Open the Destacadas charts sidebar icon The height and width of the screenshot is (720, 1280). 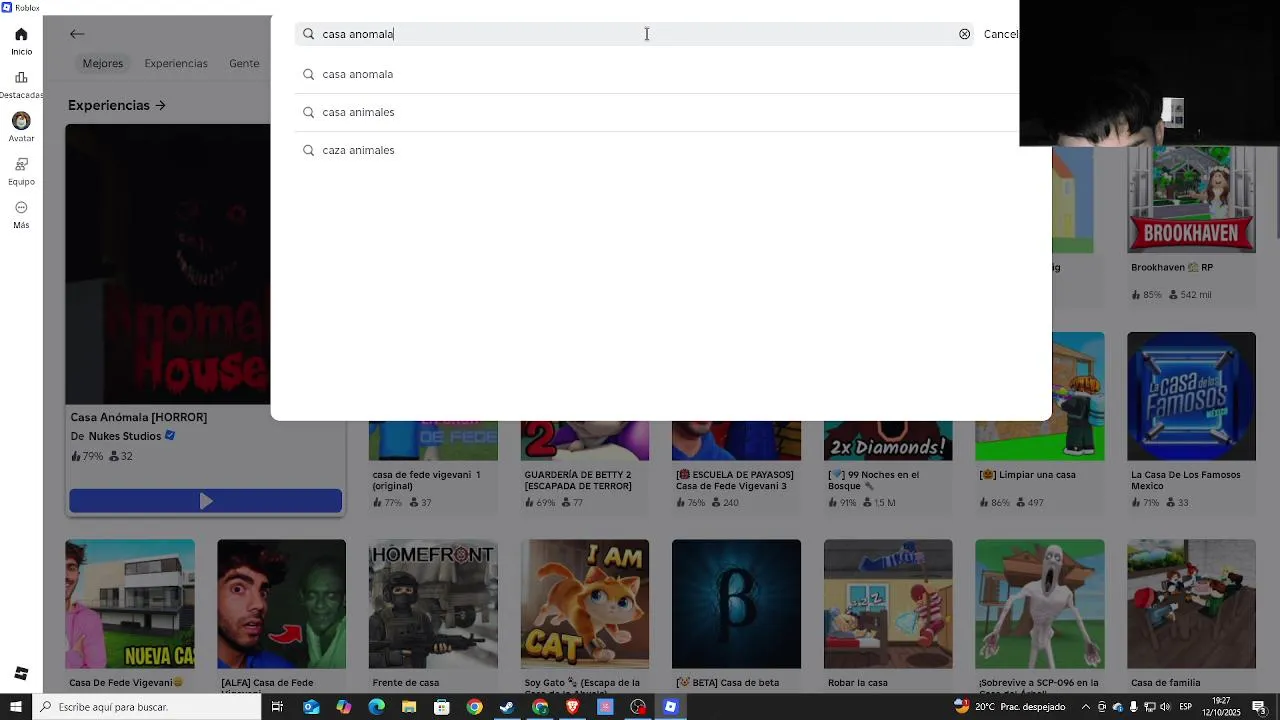[x=21, y=77]
